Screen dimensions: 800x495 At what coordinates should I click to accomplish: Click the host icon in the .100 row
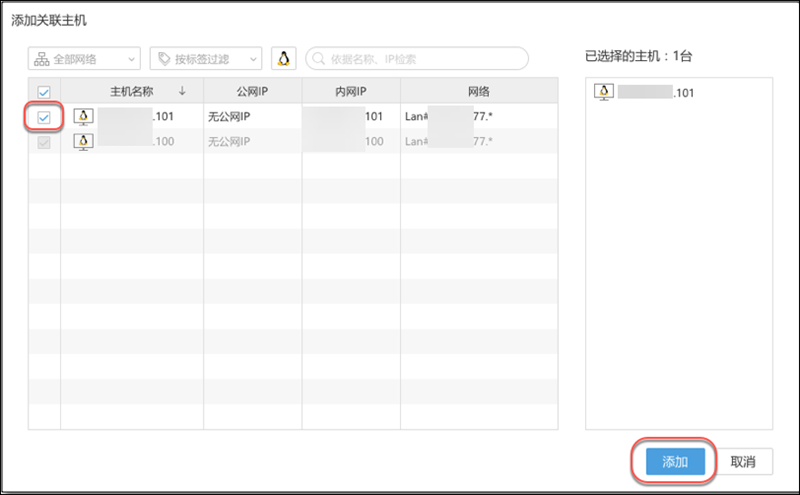[x=83, y=141]
